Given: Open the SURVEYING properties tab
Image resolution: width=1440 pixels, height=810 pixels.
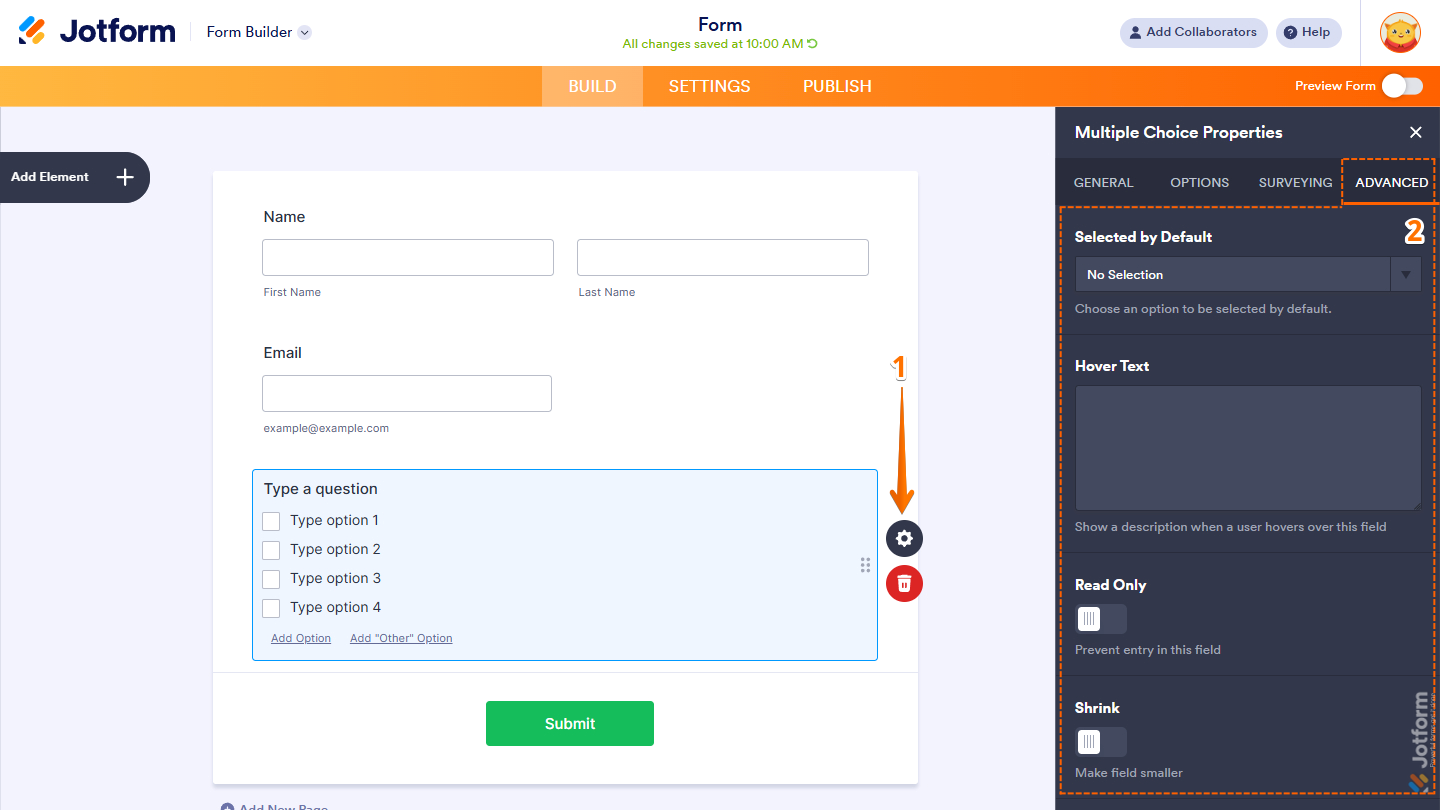Looking at the screenshot, I should pyautogui.click(x=1295, y=182).
